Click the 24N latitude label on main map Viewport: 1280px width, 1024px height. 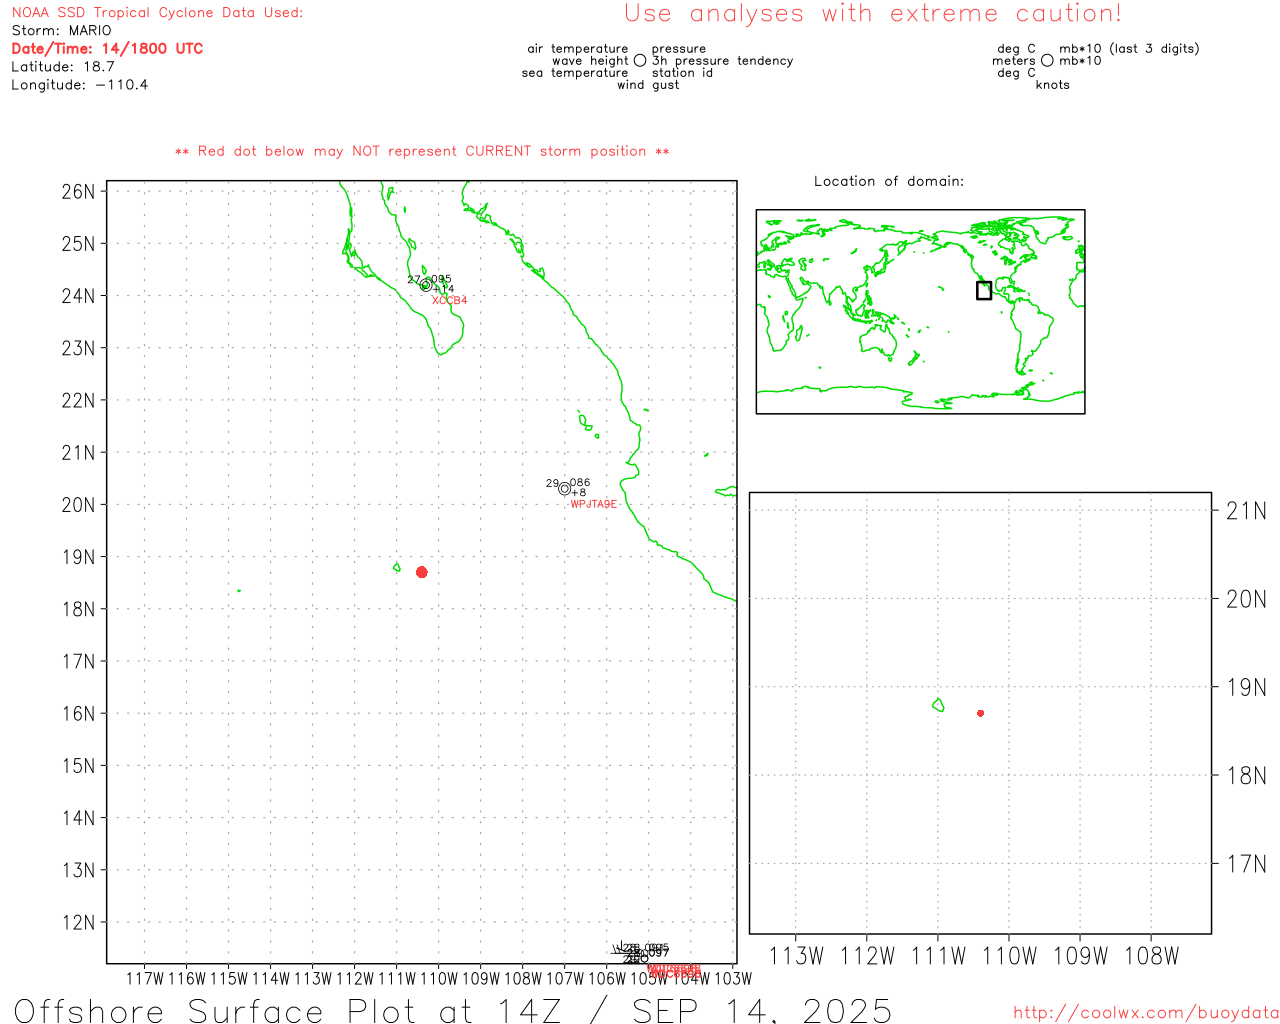coord(79,296)
